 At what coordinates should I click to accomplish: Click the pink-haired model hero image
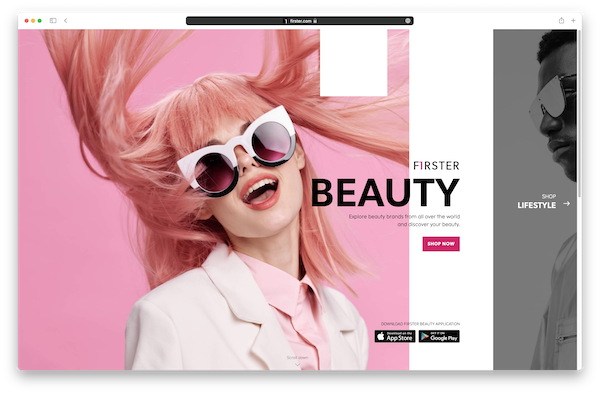[x=213, y=200]
